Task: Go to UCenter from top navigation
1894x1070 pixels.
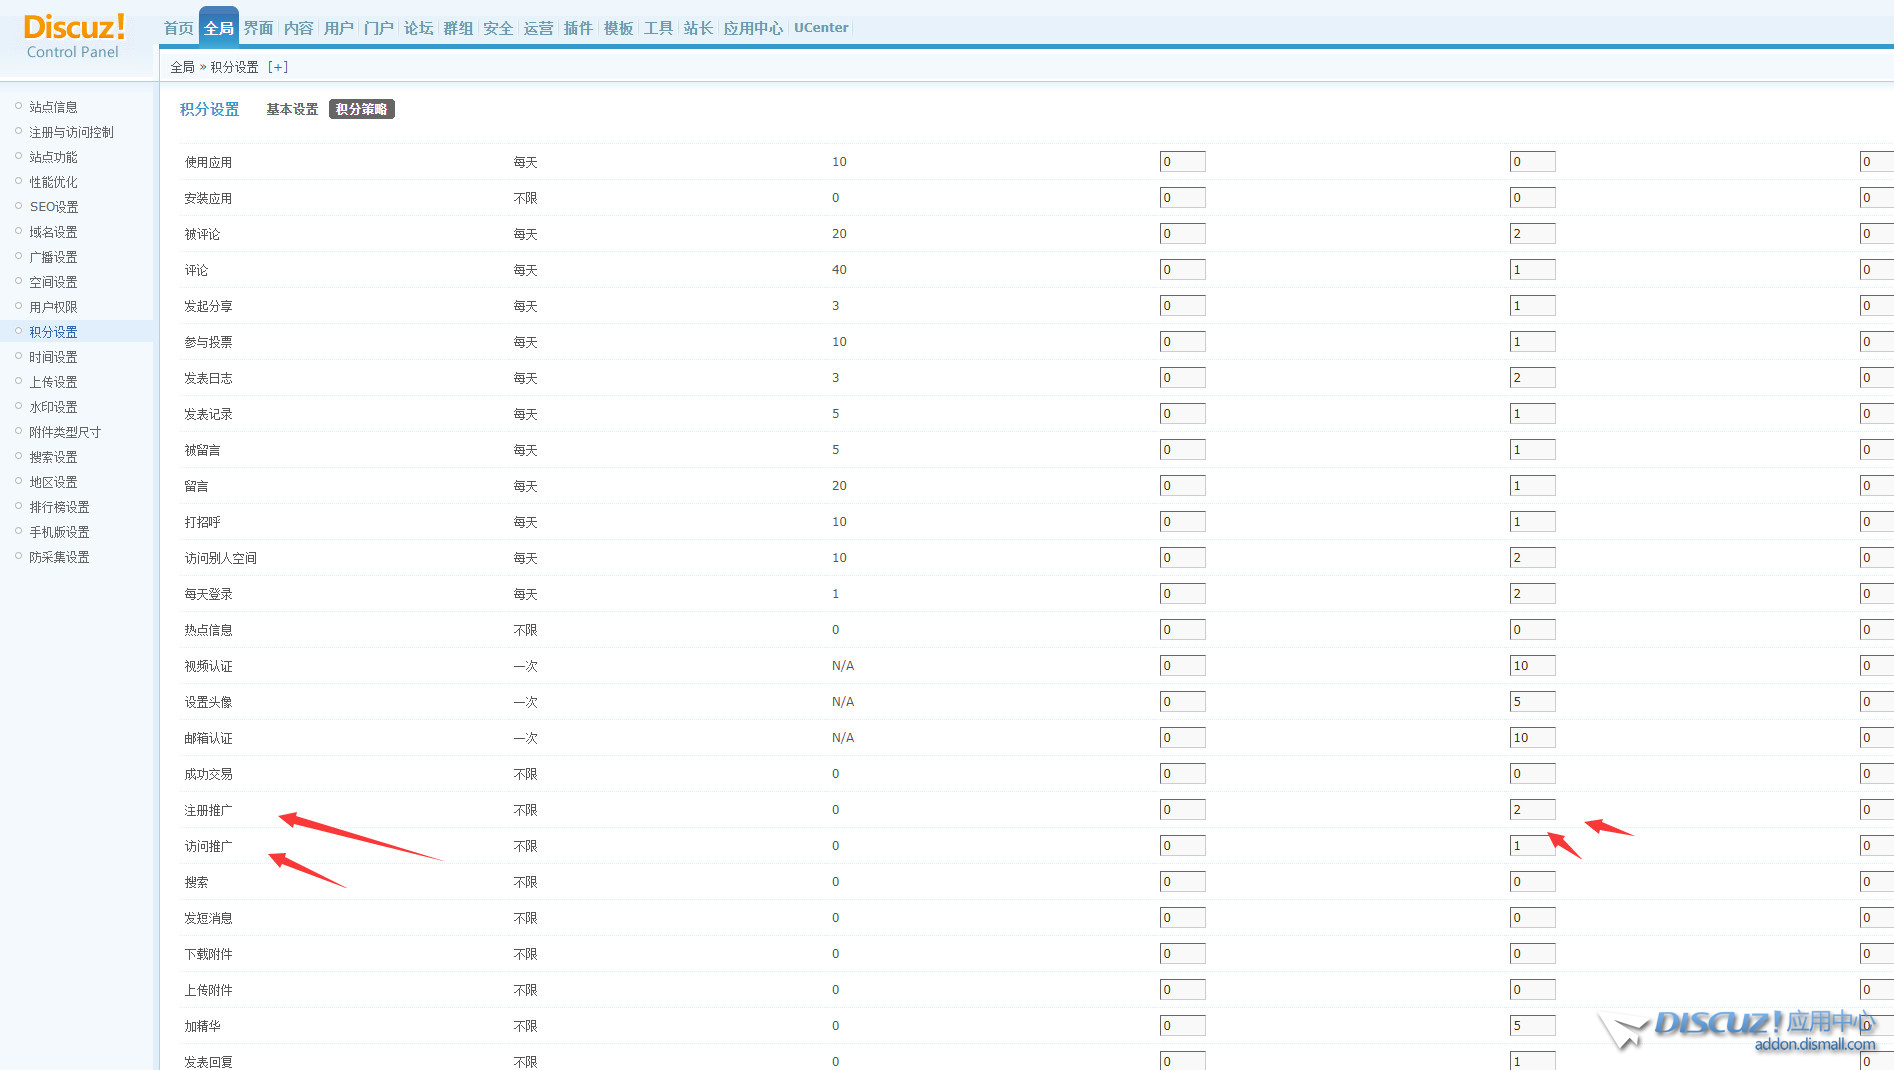Action: pyautogui.click(x=821, y=28)
